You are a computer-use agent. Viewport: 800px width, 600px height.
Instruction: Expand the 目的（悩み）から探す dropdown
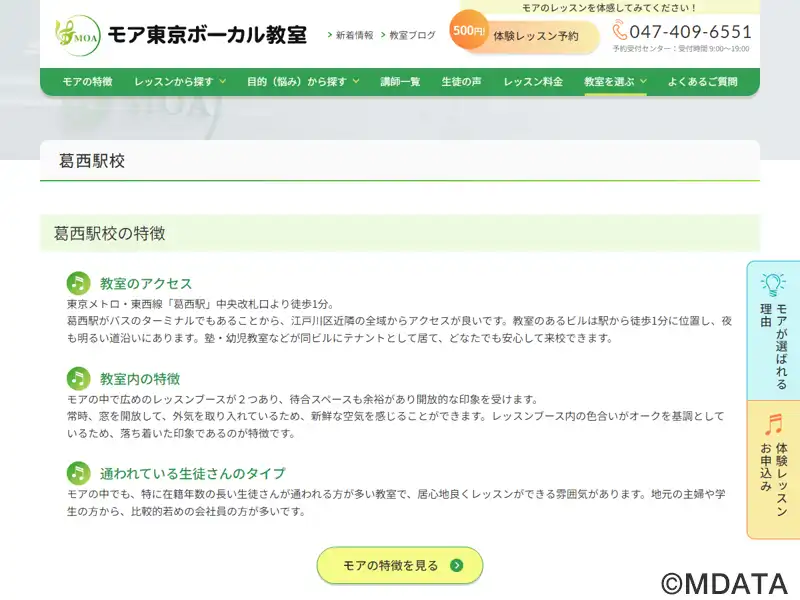pyautogui.click(x=303, y=82)
